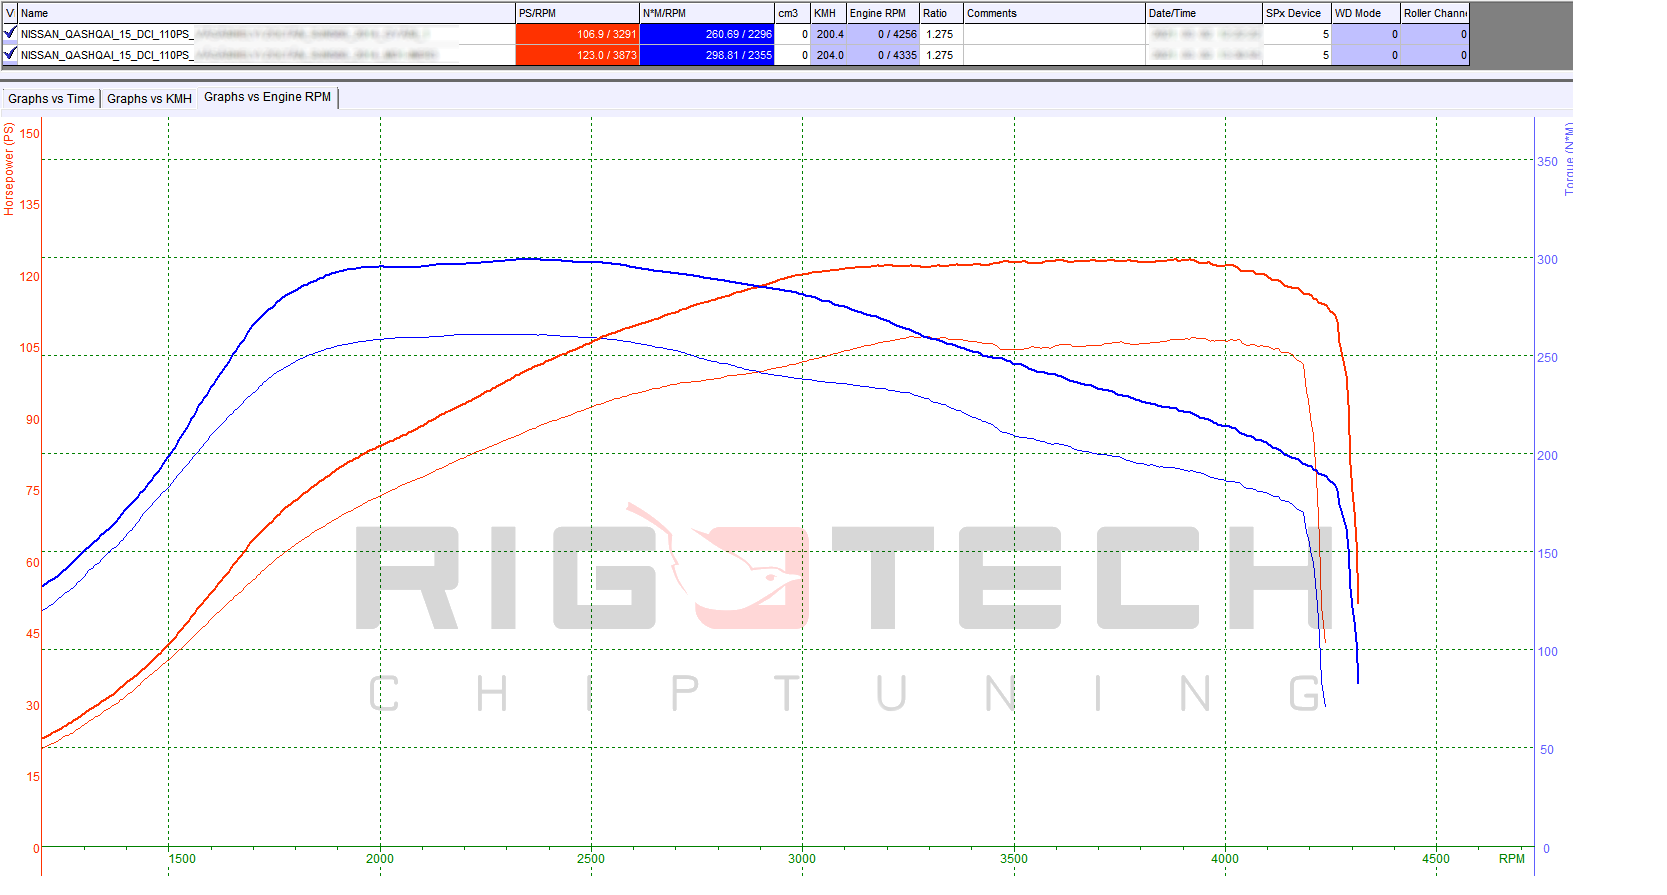Image resolution: width=1667 pixels, height=895 pixels.
Task: Click the Comments cell of the 204.0 KMH run
Action: click(1054, 55)
